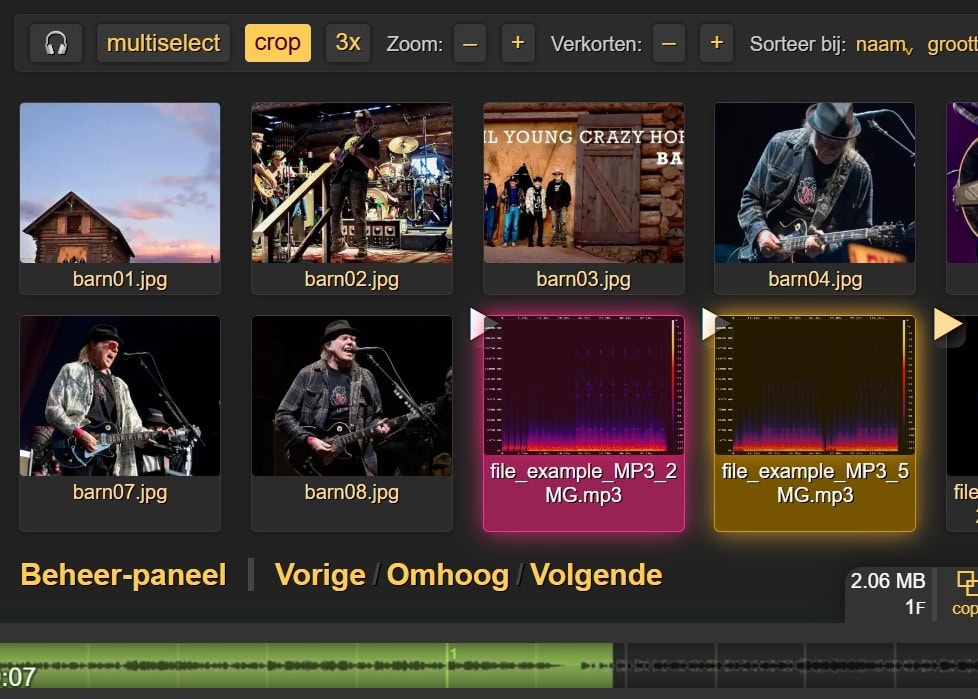Toggle the crop thumbnails option
Viewport: 978px width, 699px height.
(278, 43)
